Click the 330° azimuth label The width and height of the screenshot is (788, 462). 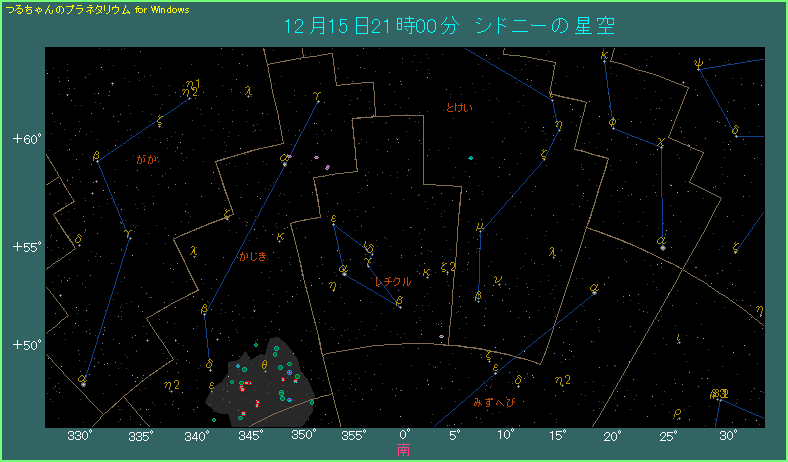coord(79,435)
